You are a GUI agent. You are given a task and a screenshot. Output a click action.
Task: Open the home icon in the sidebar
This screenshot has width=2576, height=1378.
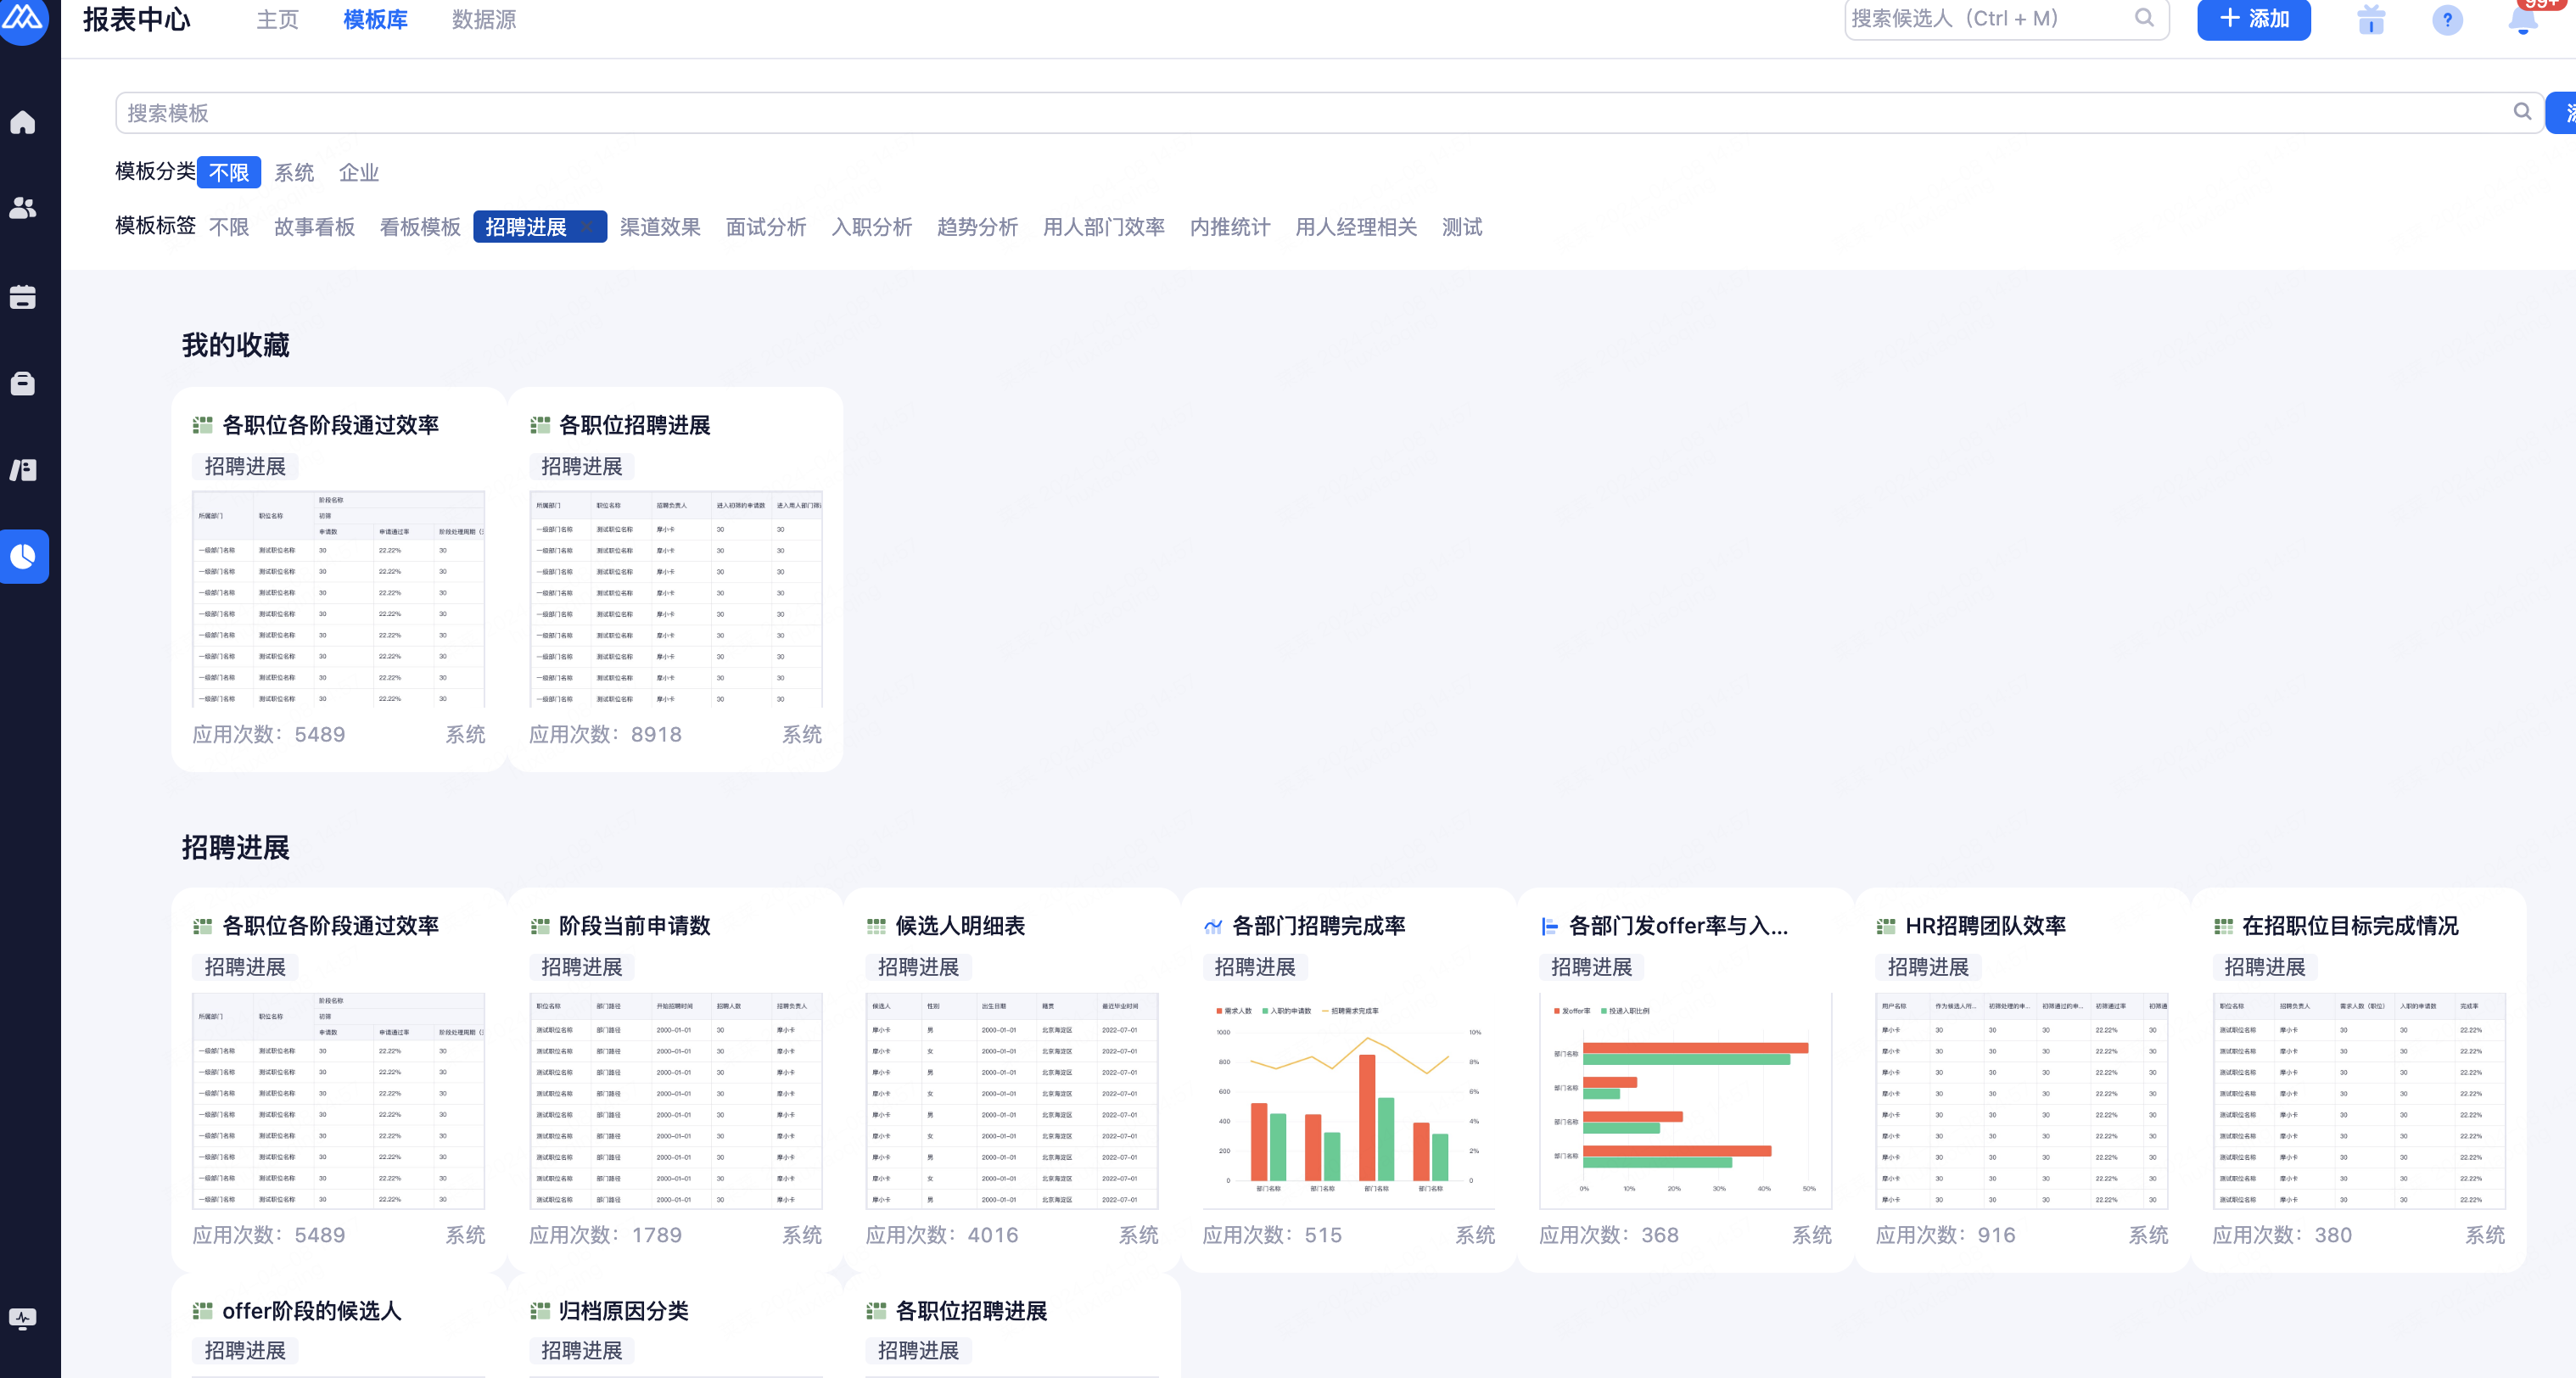point(23,122)
